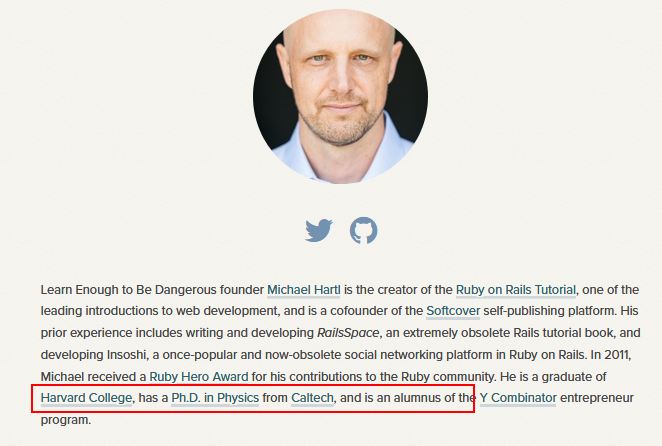
Task: Click the Harvard College link
Action: point(87,398)
